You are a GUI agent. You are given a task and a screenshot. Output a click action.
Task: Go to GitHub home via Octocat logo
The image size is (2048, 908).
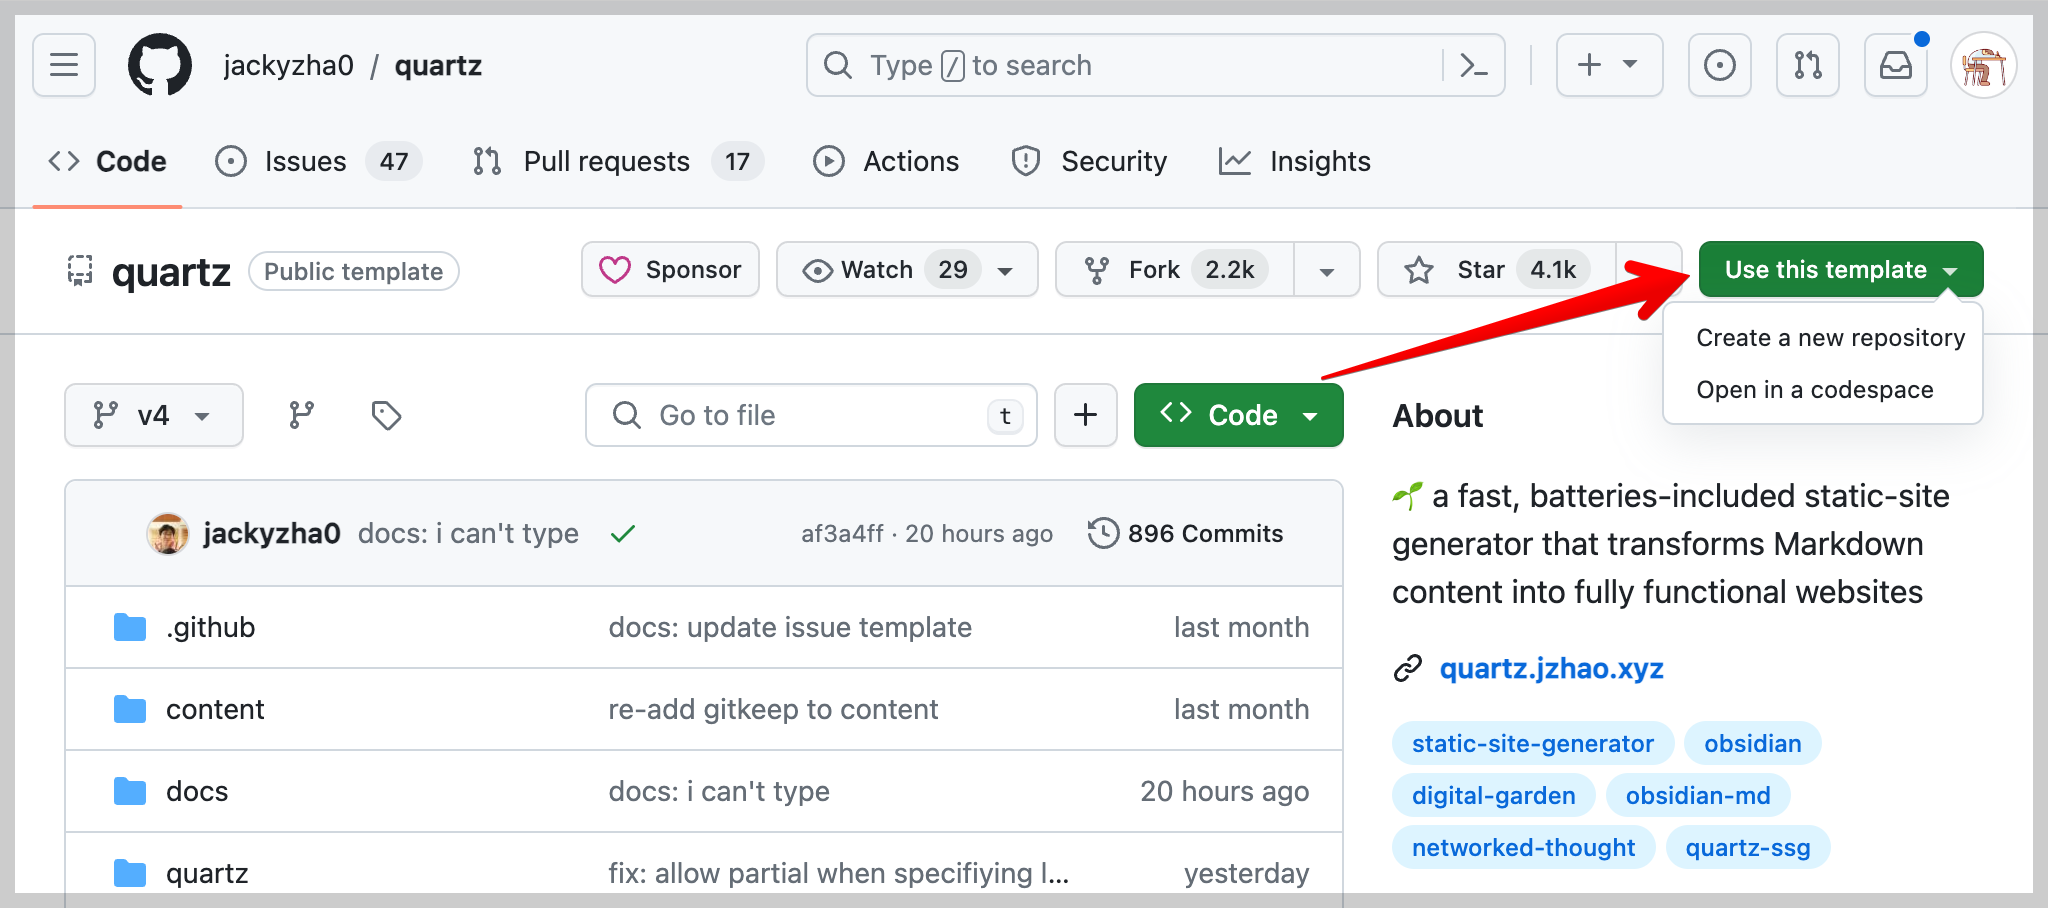[160, 66]
